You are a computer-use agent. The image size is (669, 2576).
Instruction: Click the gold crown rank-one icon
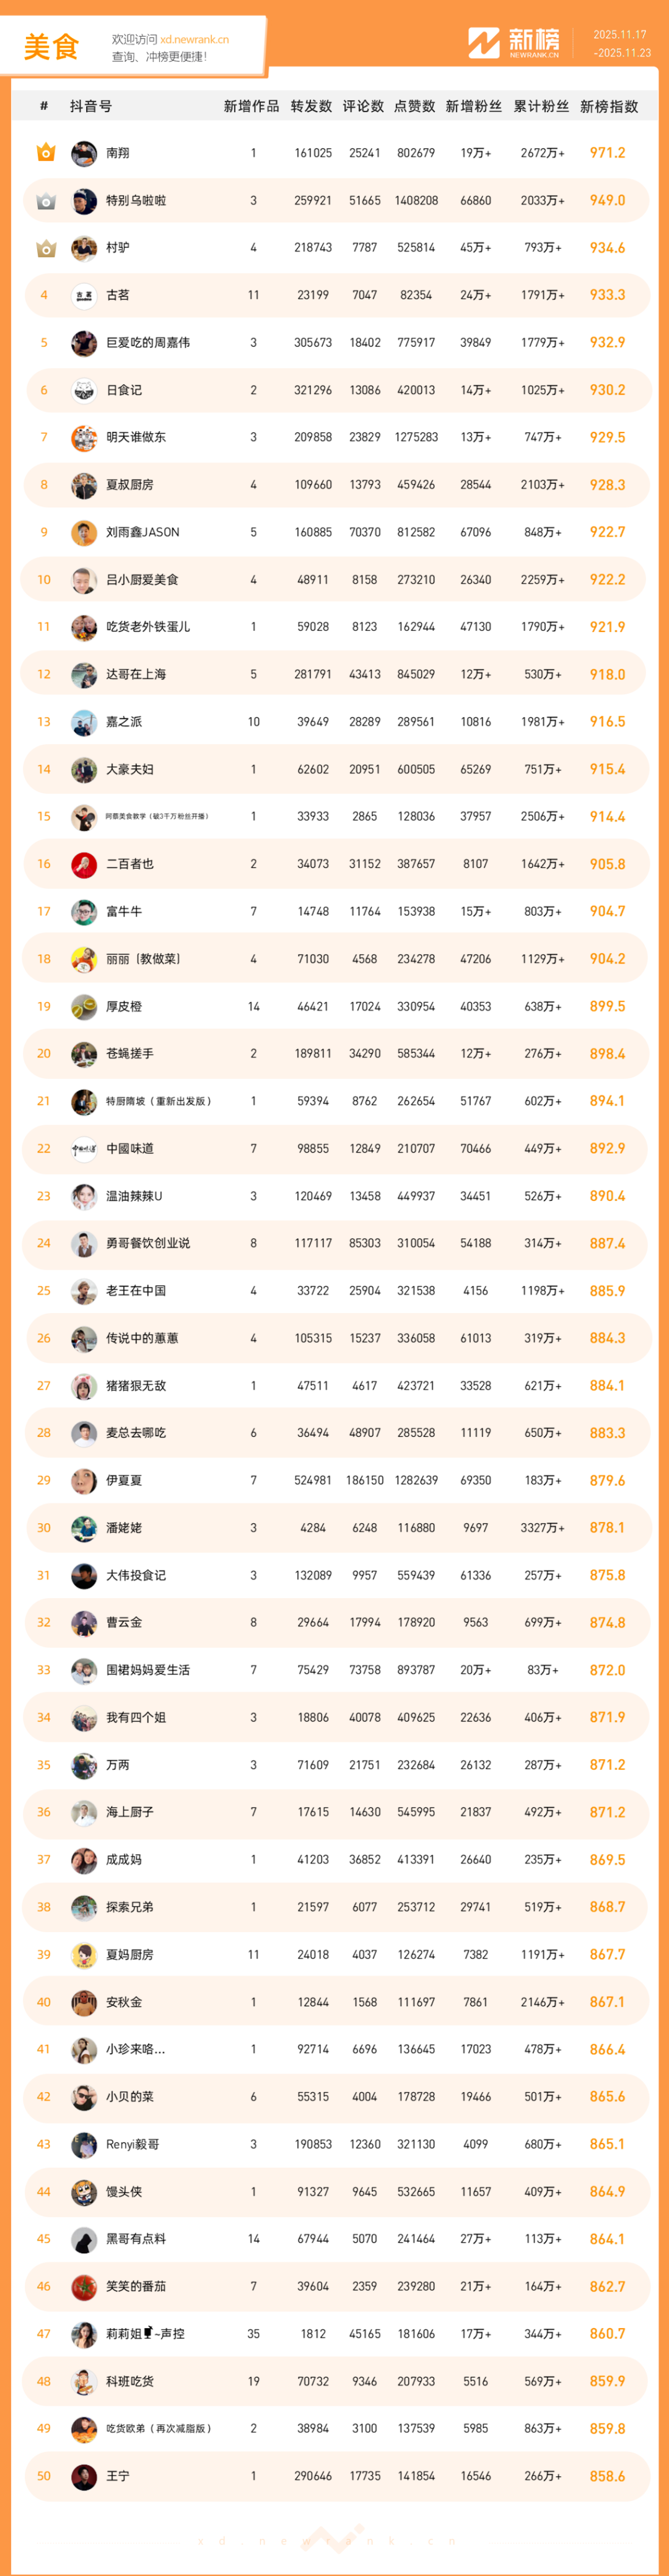45,153
